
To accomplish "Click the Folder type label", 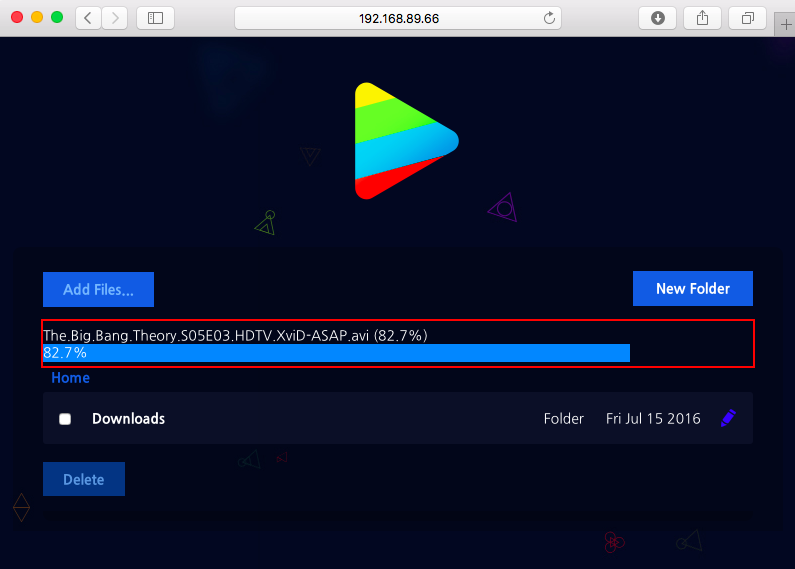I will pyautogui.click(x=564, y=419).
